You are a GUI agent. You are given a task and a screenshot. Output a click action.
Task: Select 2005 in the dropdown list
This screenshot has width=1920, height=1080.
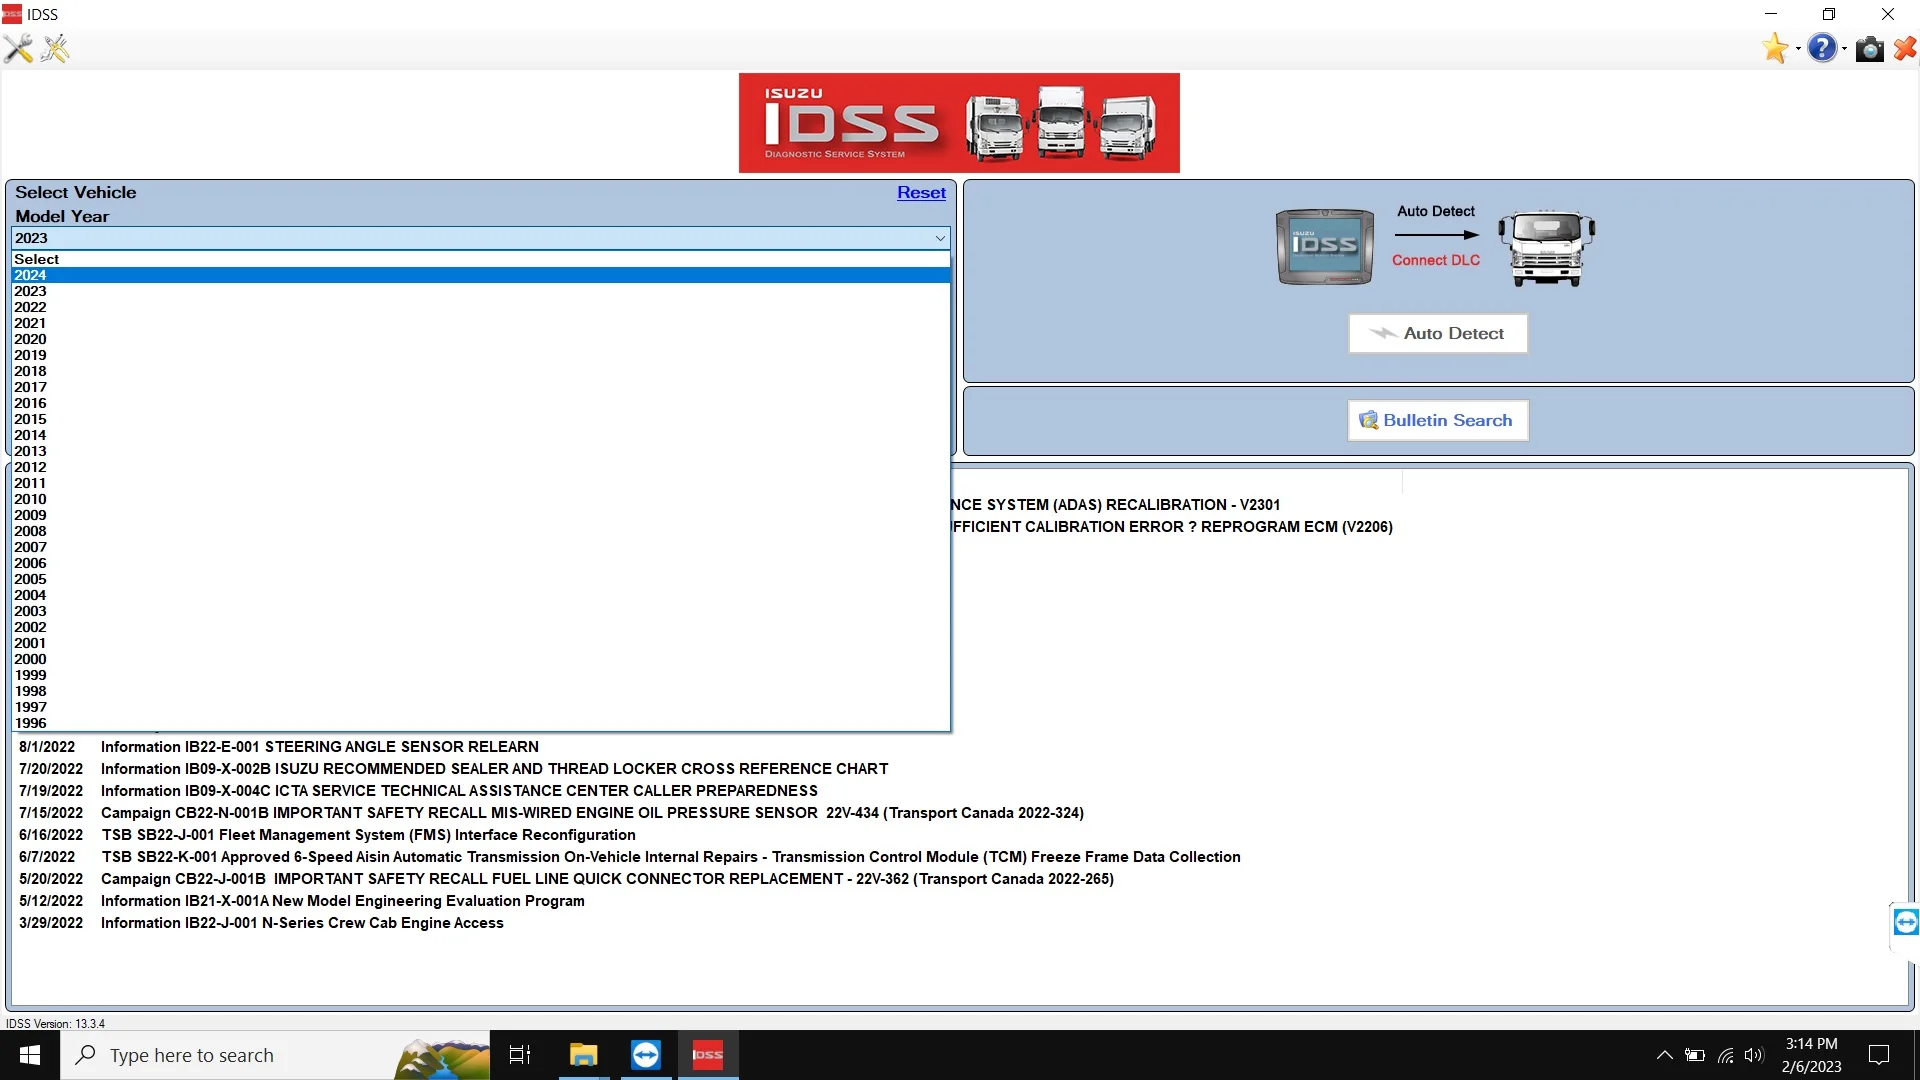point(480,579)
